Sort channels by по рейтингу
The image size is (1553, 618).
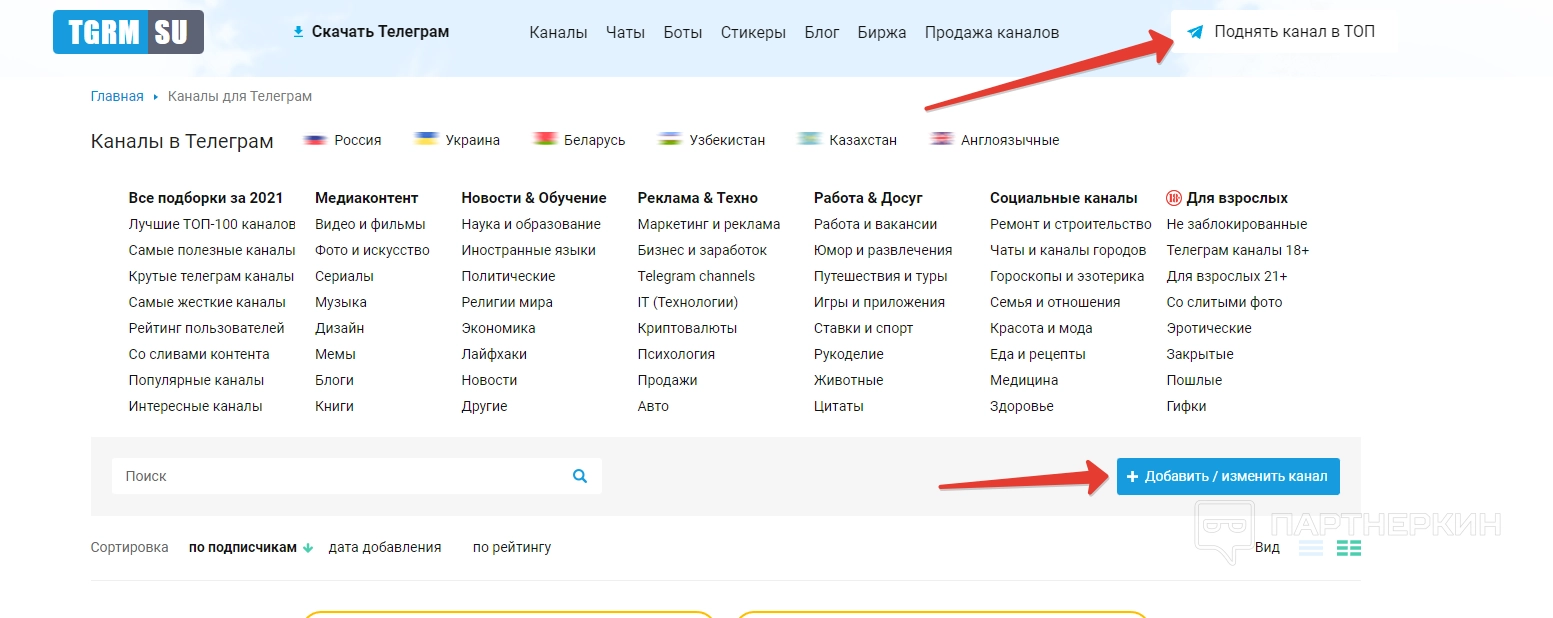(511, 547)
